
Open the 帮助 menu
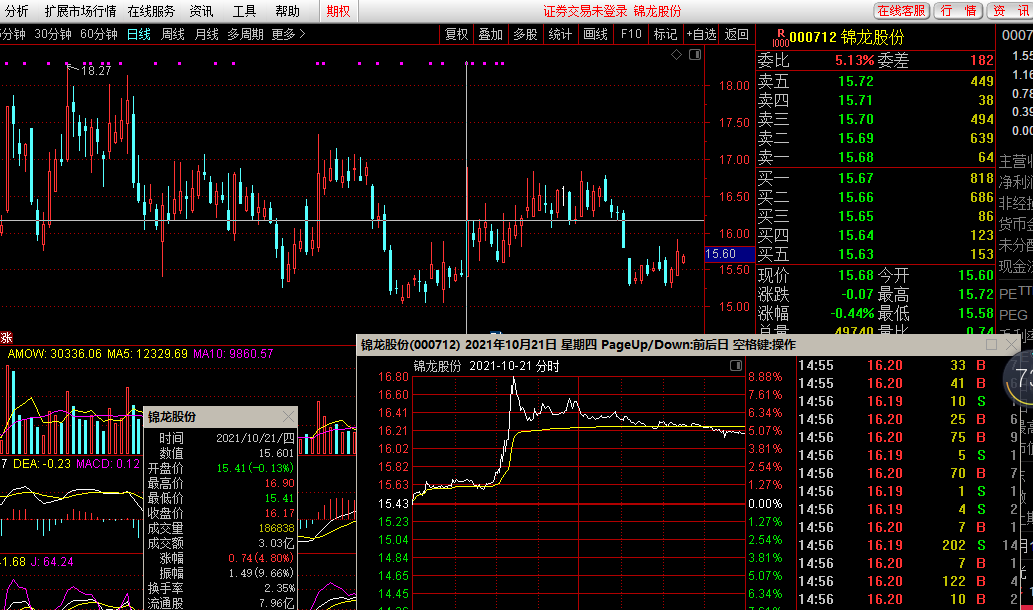click(287, 11)
